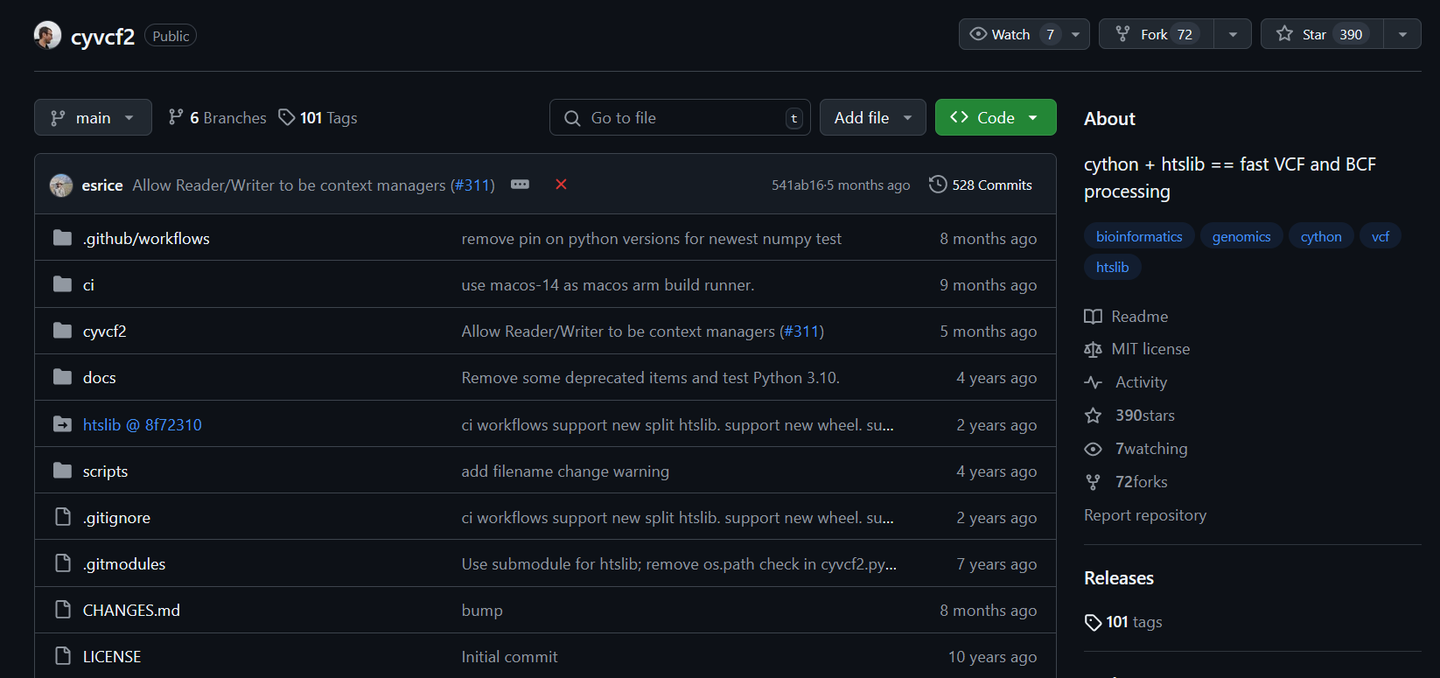Open the Fork options dropdown arrow
1440x678 pixels.
coord(1233,34)
